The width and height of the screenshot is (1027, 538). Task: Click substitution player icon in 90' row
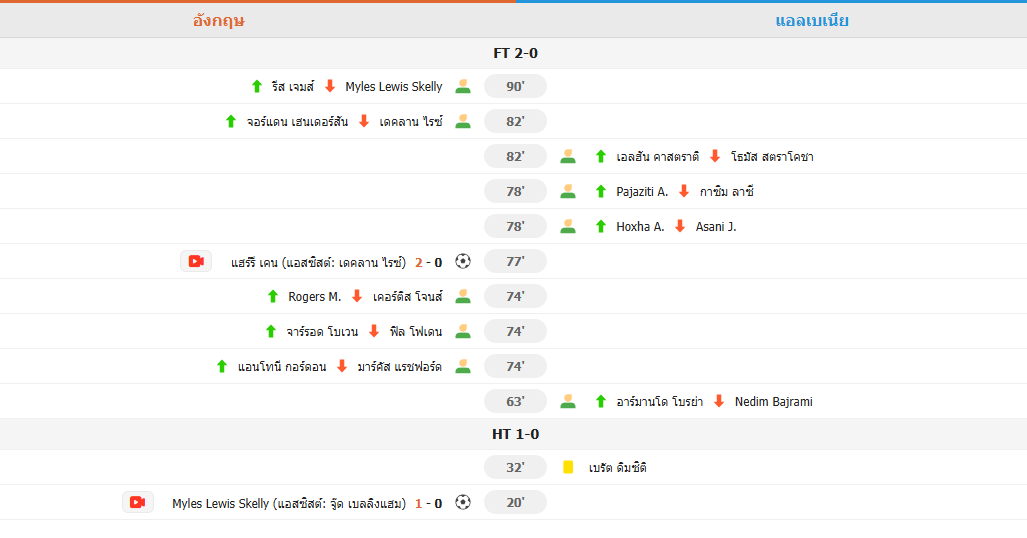463,86
